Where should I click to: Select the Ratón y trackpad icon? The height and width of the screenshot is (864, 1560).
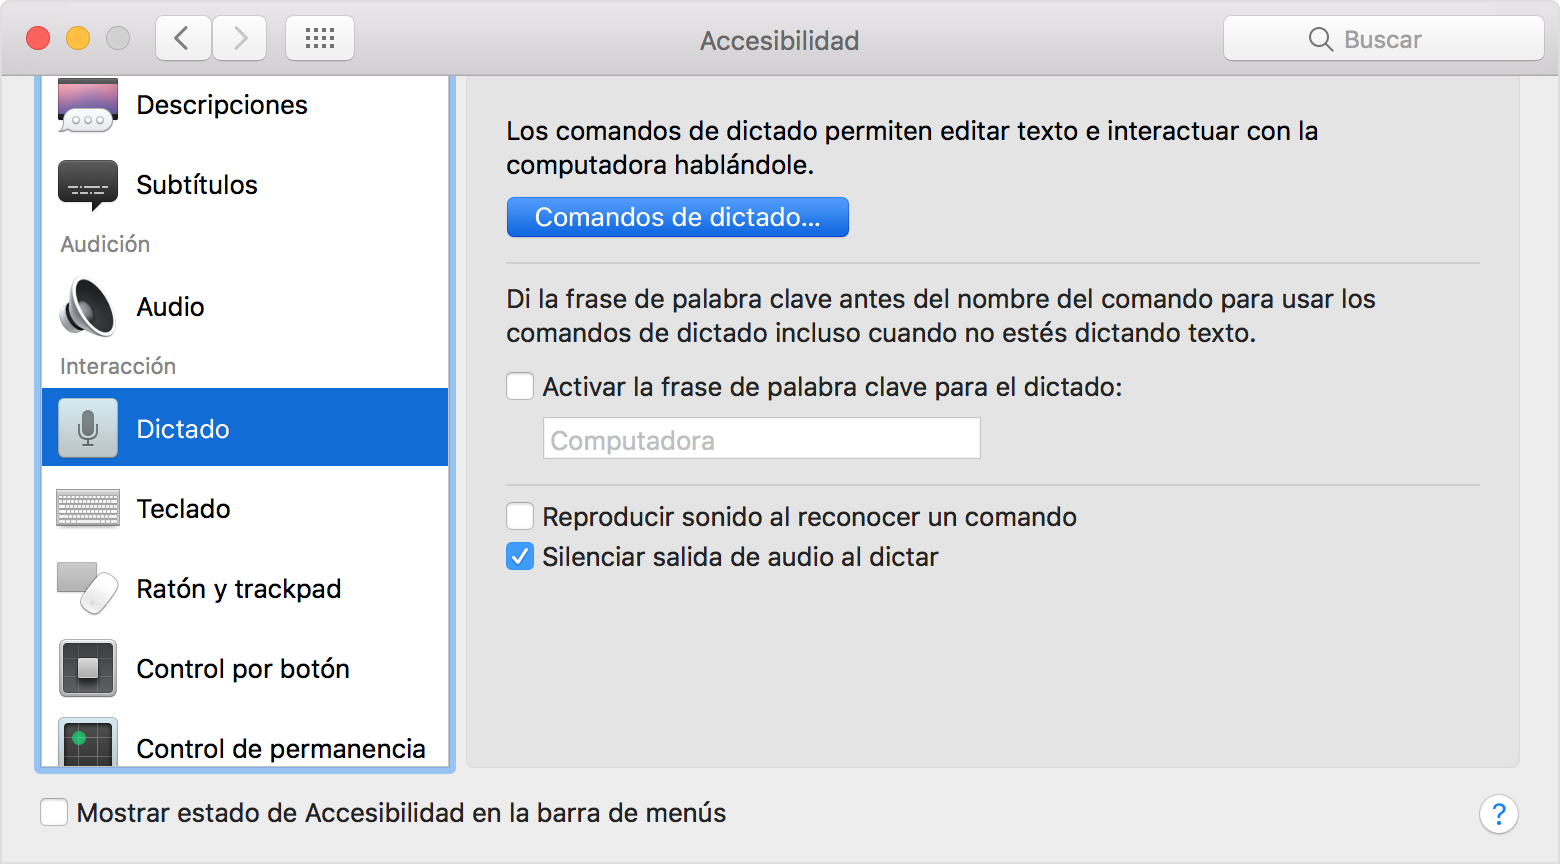(88, 588)
